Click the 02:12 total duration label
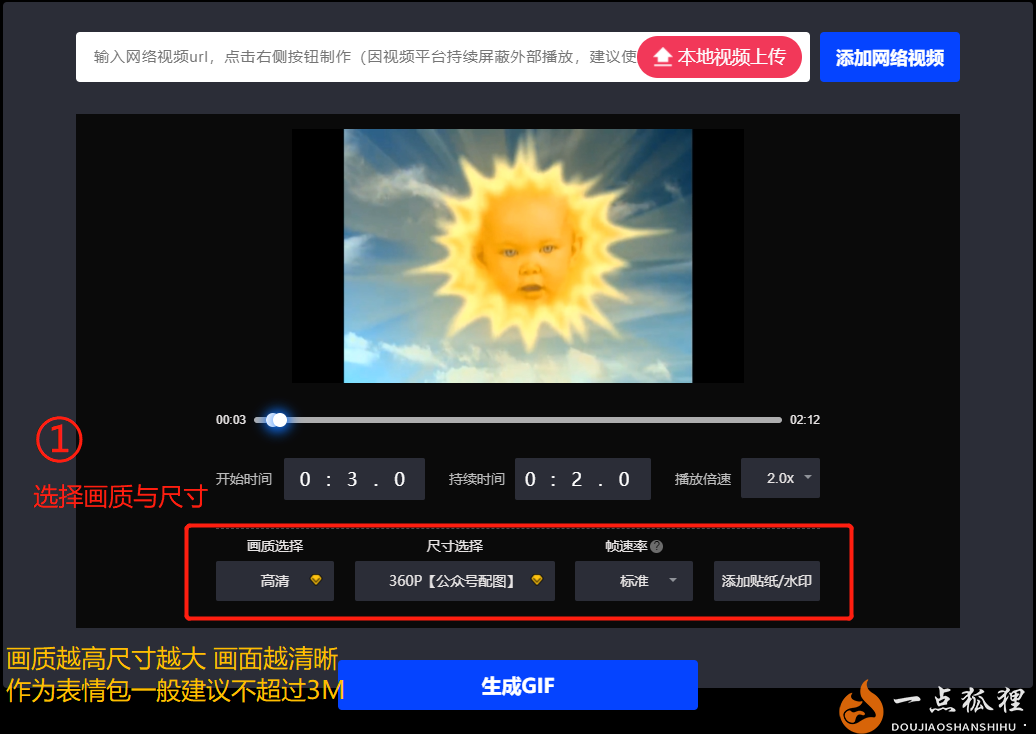Screen dimensions: 1036x734 [804, 420]
